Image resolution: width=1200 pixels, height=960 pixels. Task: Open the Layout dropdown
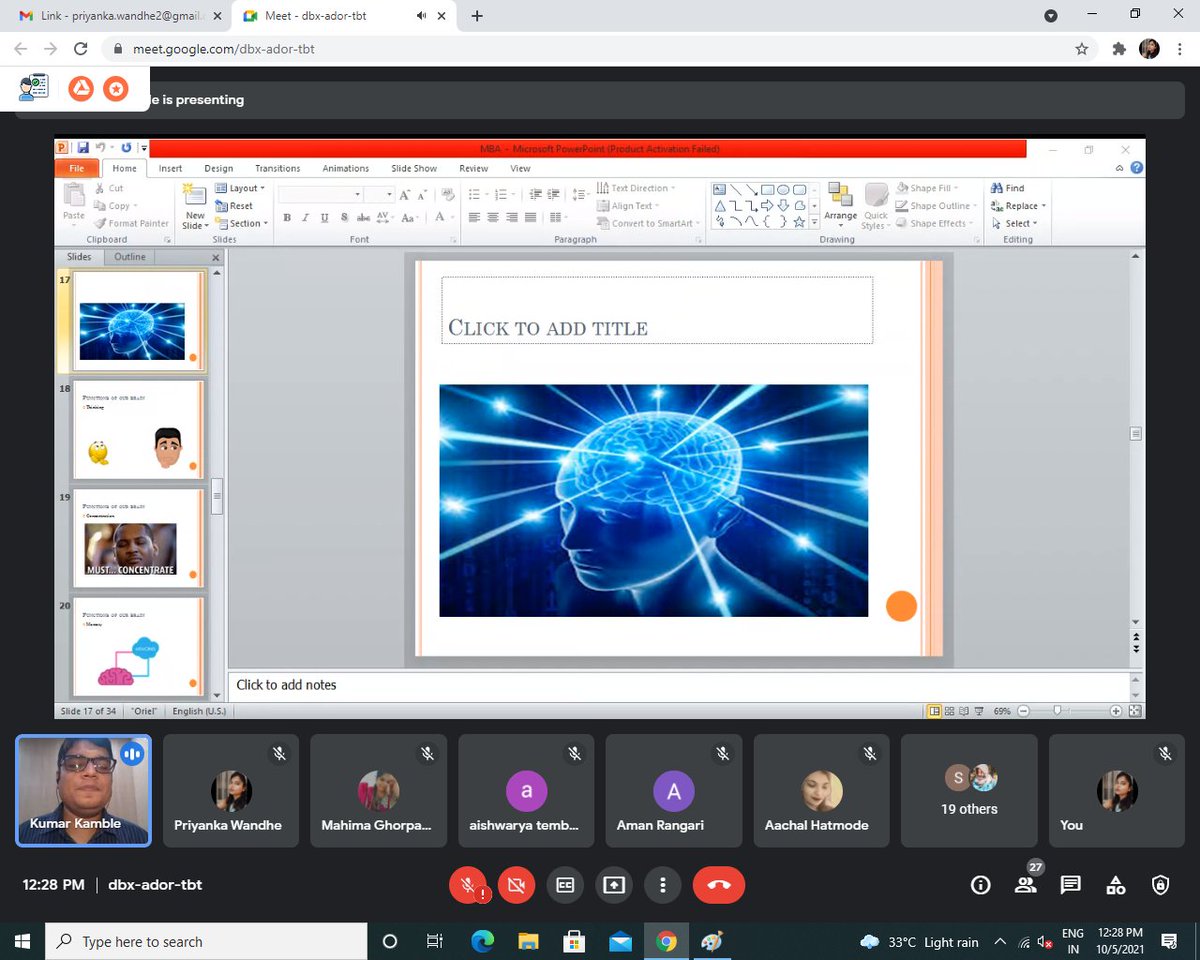[x=240, y=188]
